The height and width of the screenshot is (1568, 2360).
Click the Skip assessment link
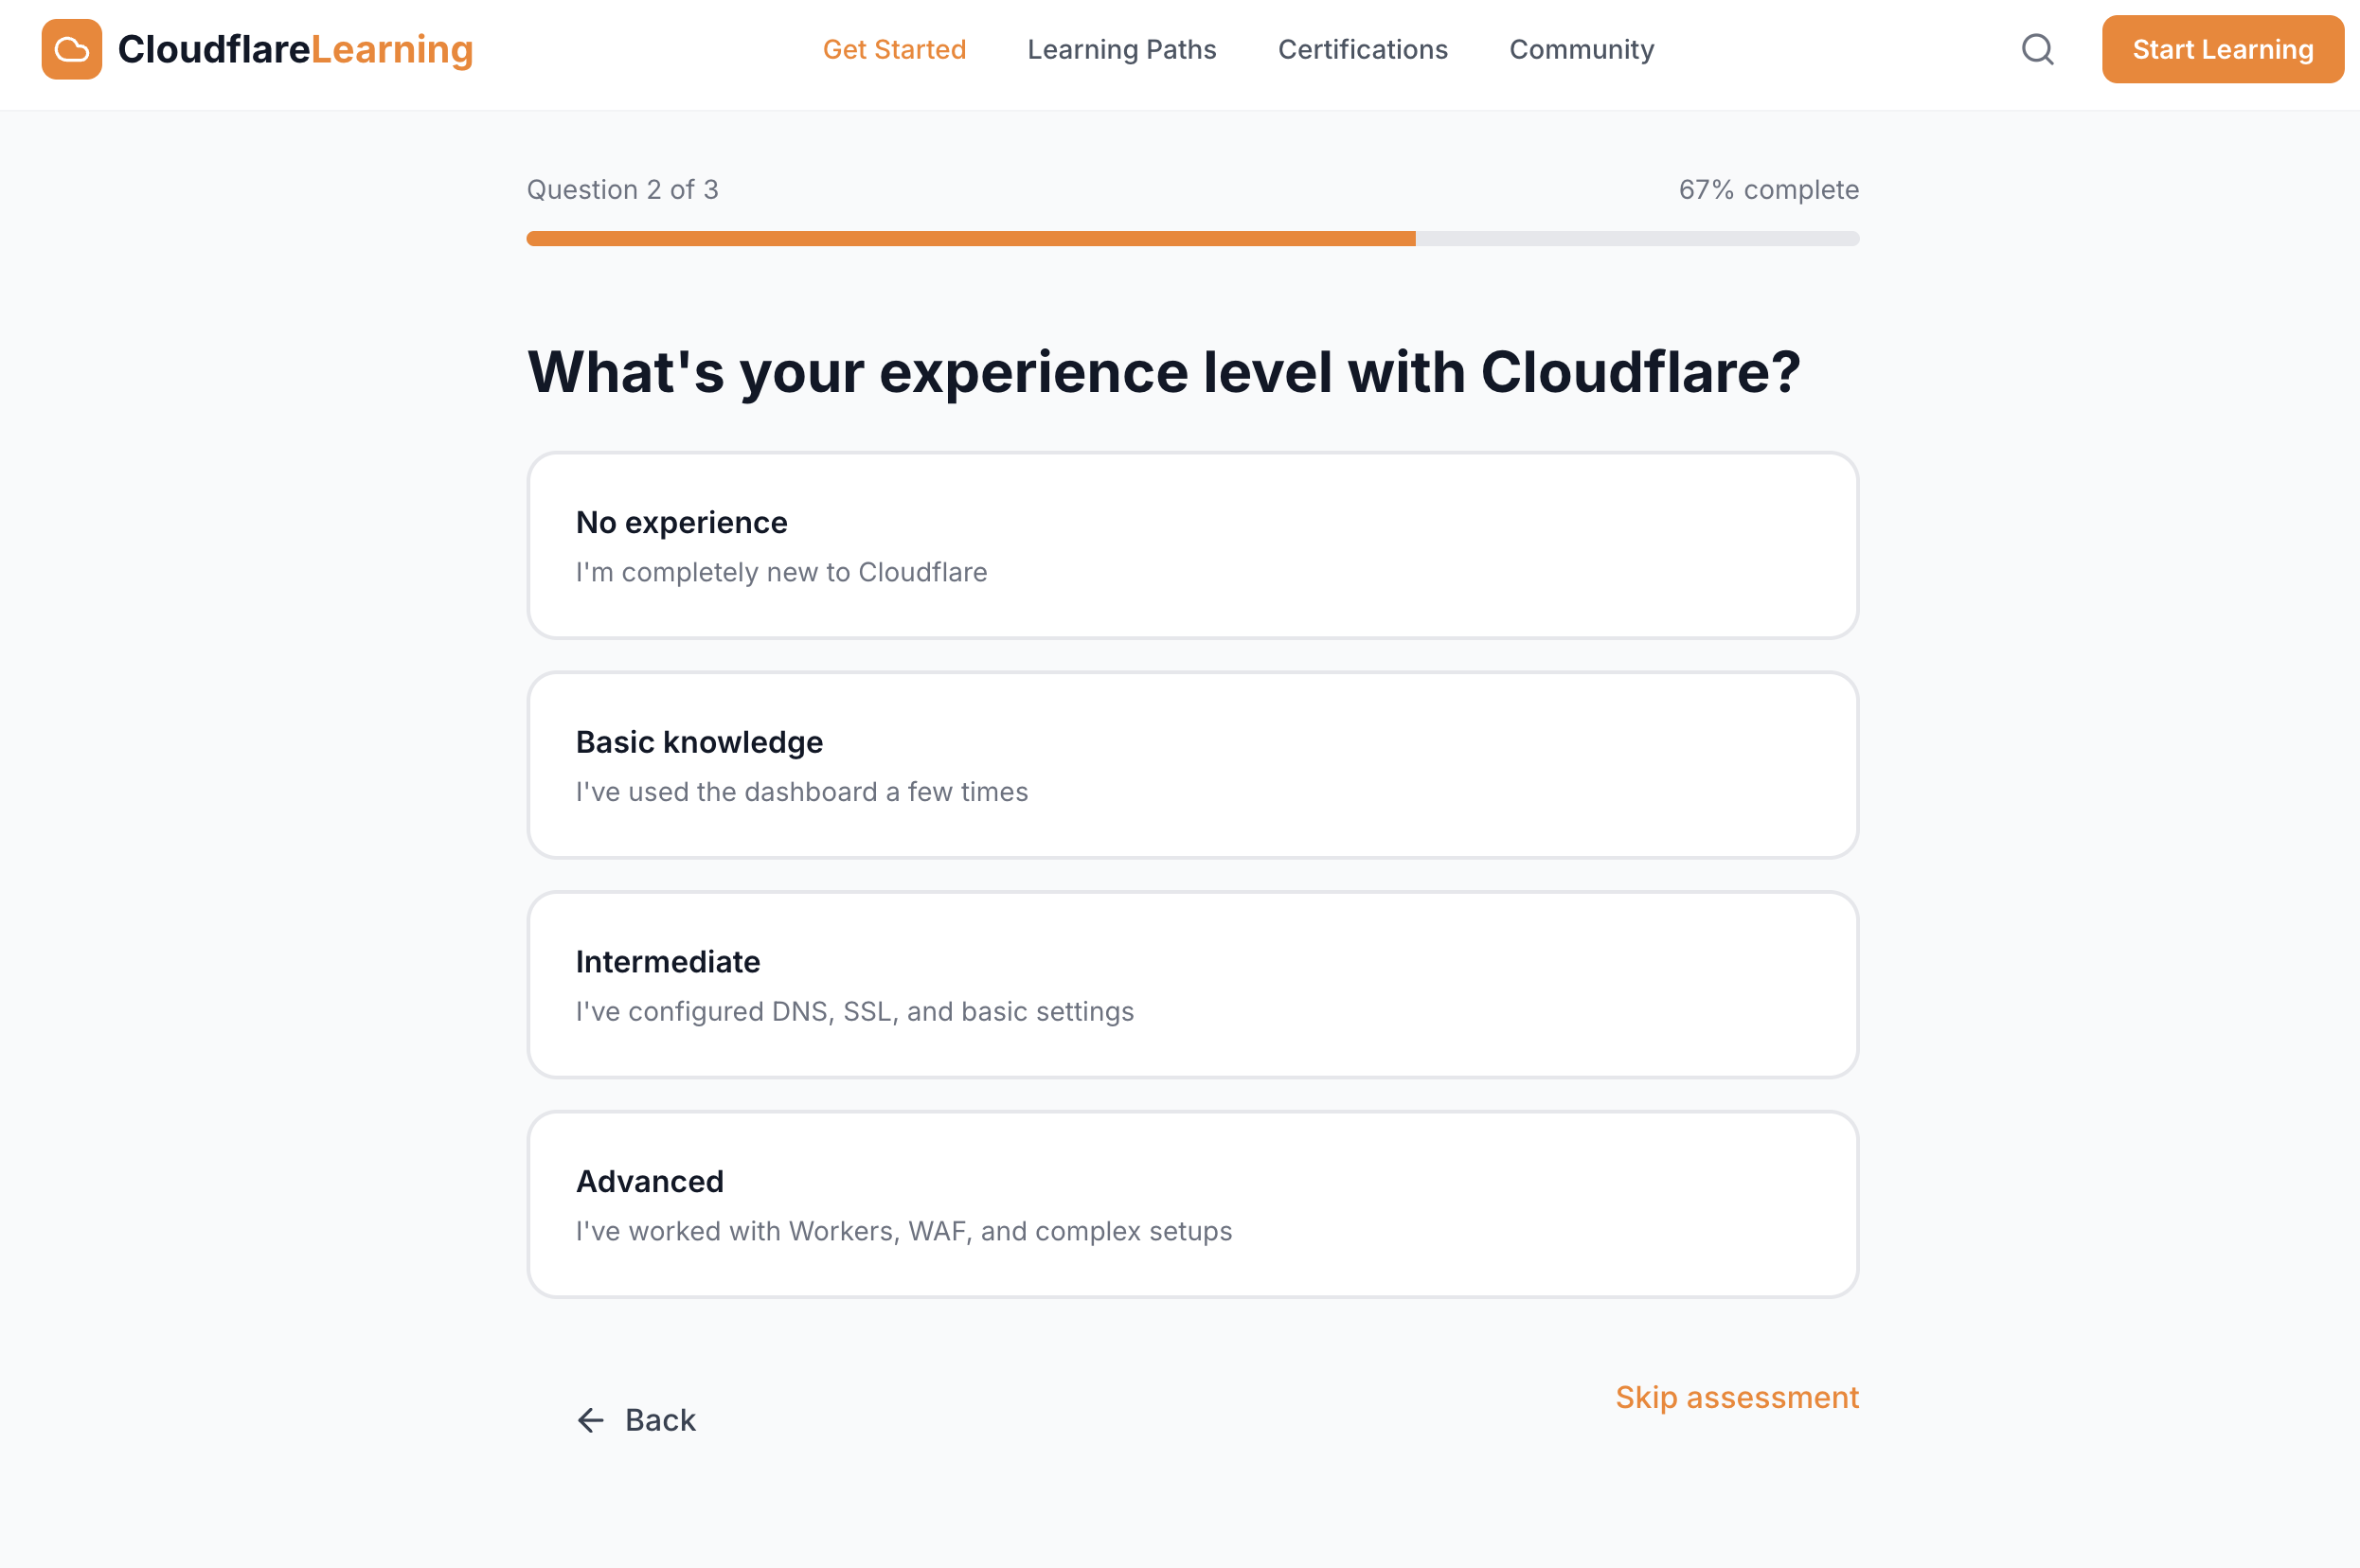[1736, 1397]
